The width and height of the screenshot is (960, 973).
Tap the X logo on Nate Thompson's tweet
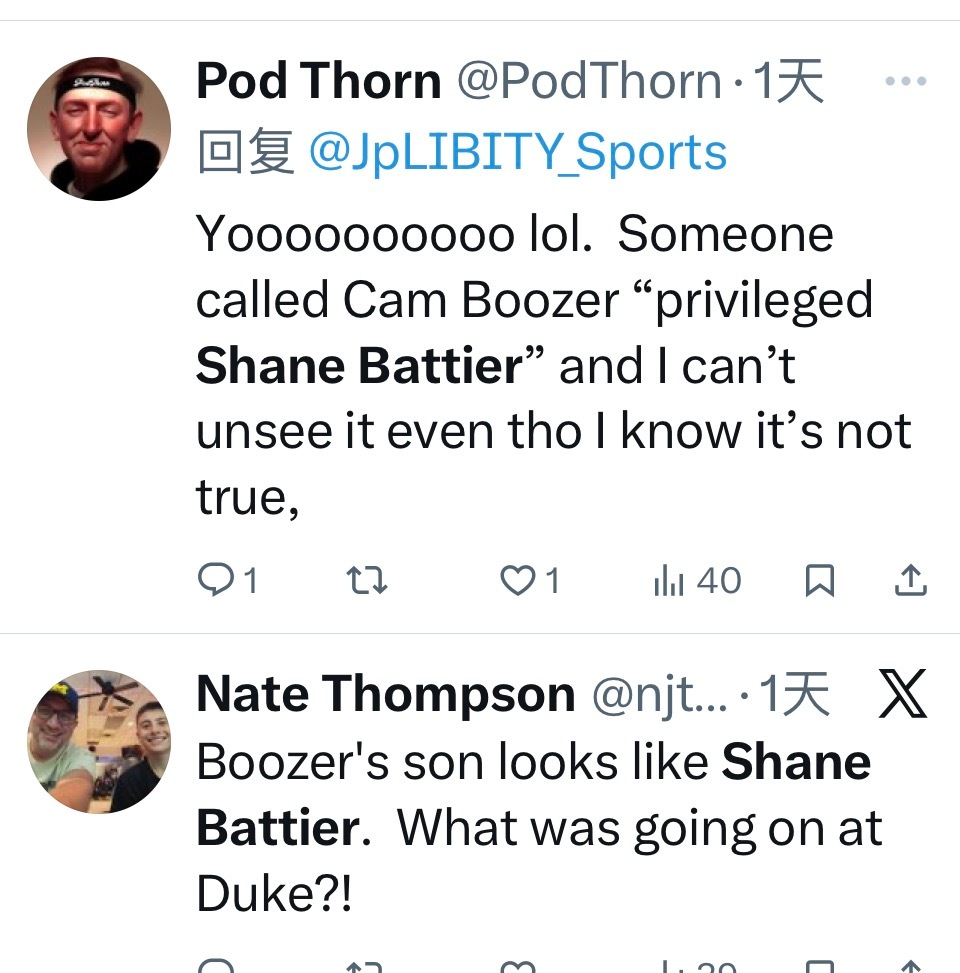(901, 696)
